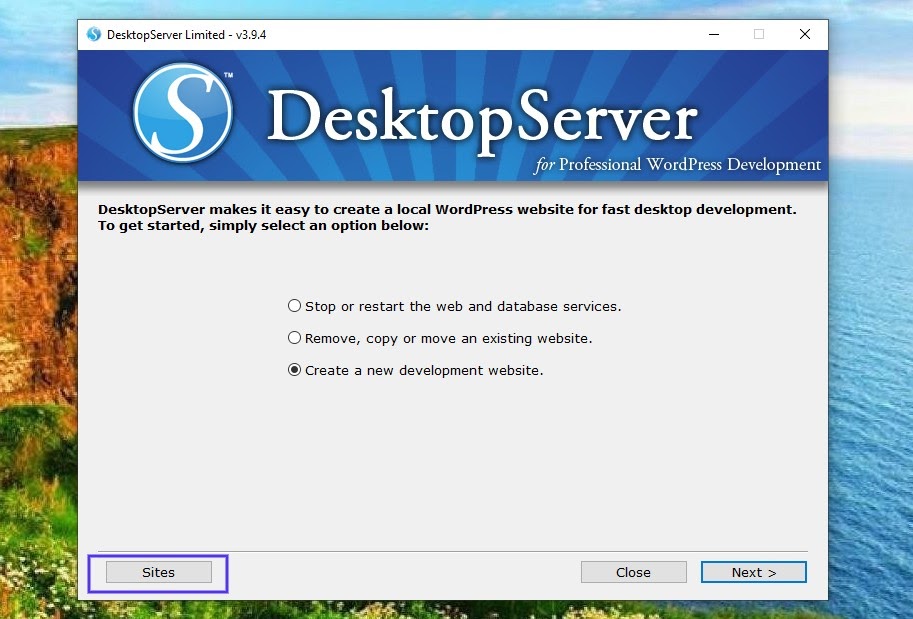
Task: Click the radio circle next to the stop services option
Action: [x=294, y=305]
